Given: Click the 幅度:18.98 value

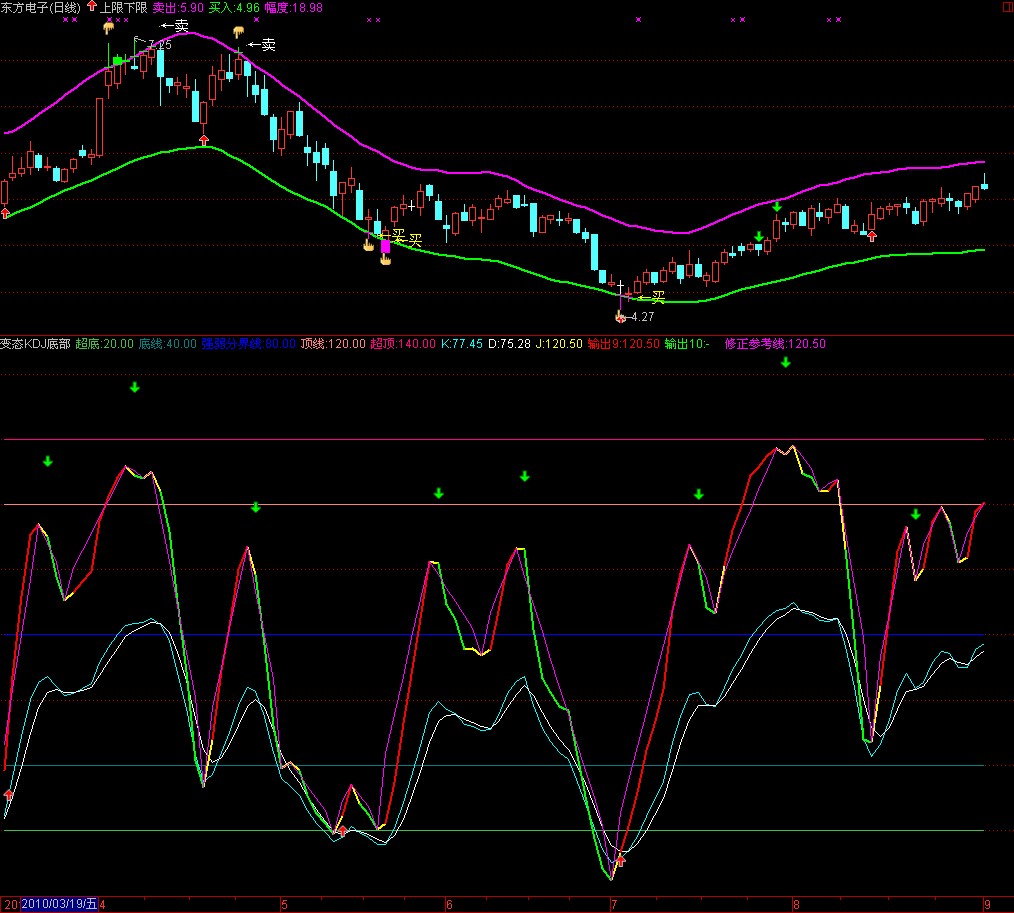Looking at the screenshot, I should (x=294, y=7).
